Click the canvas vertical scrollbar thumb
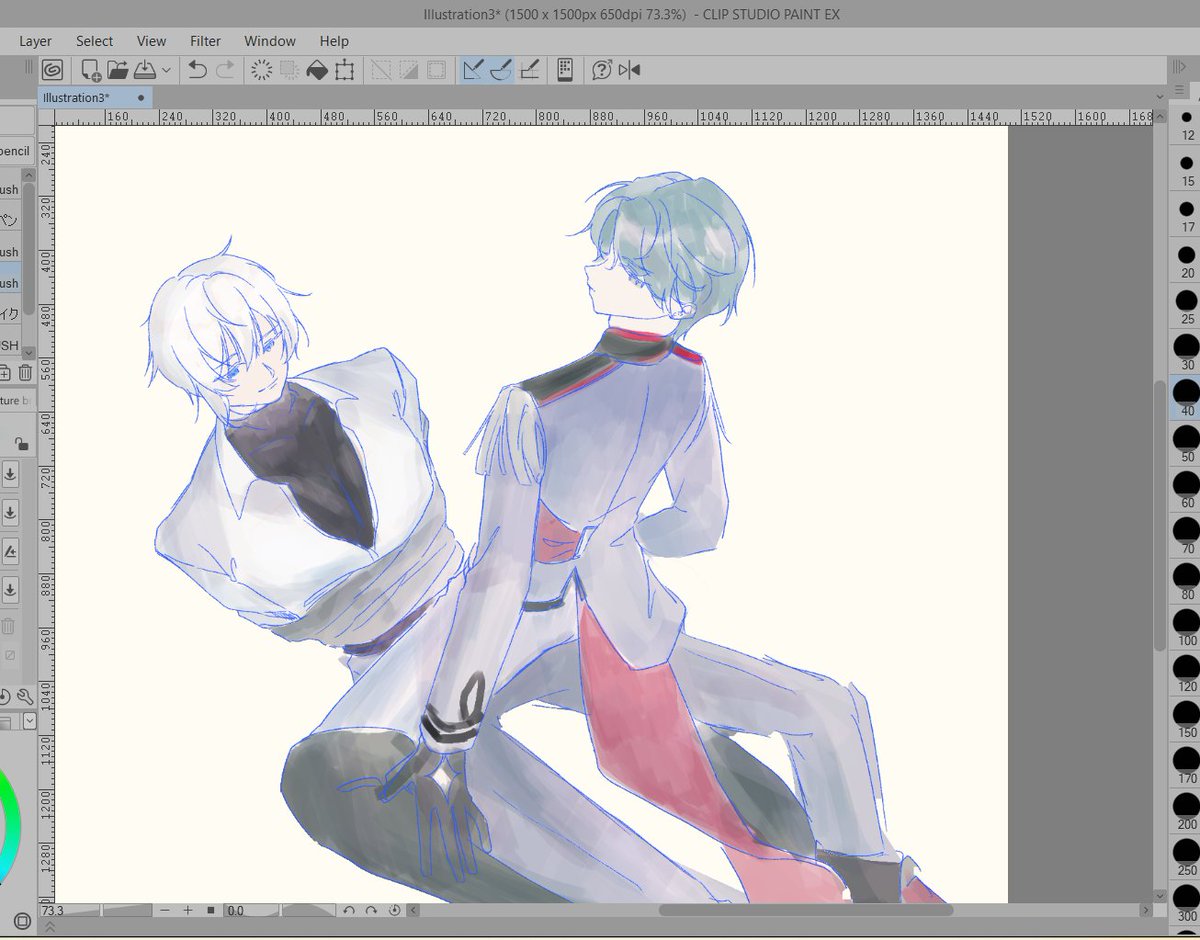 1160,516
